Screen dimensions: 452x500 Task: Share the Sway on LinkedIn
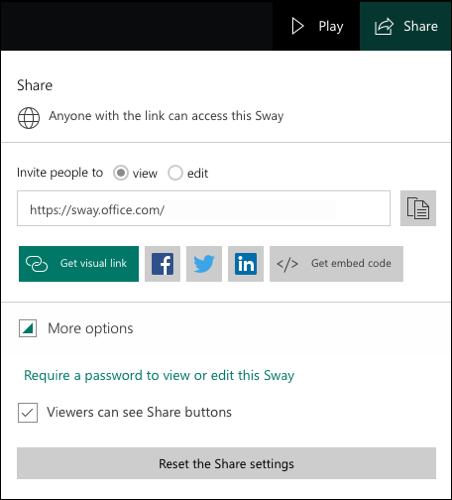246,264
